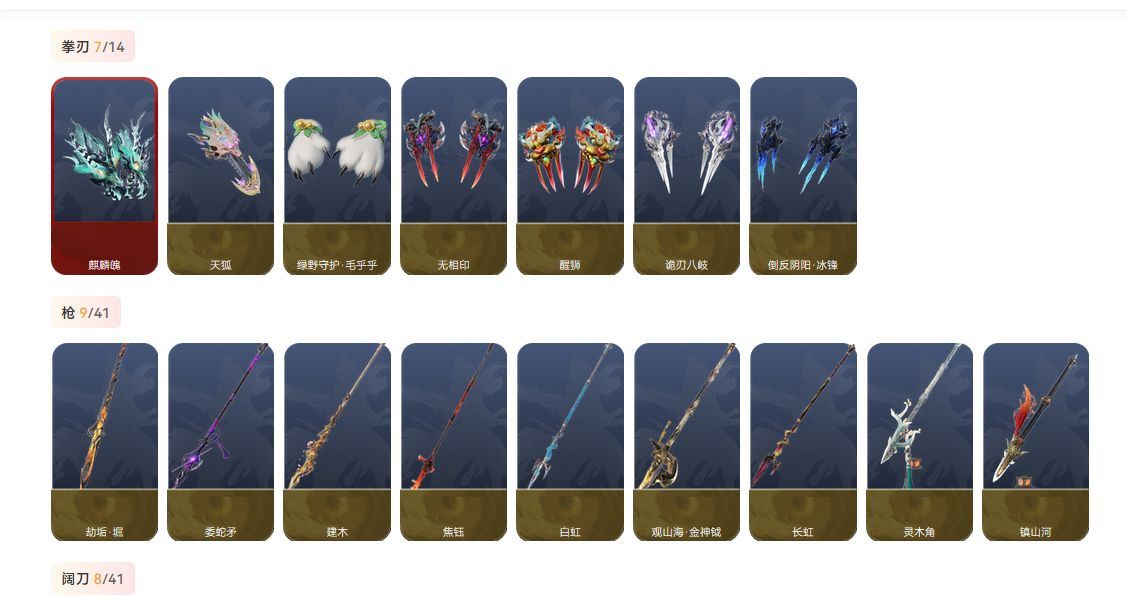
Task: Choose the 观山海·金神钺 halberd
Action: (686, 442)
